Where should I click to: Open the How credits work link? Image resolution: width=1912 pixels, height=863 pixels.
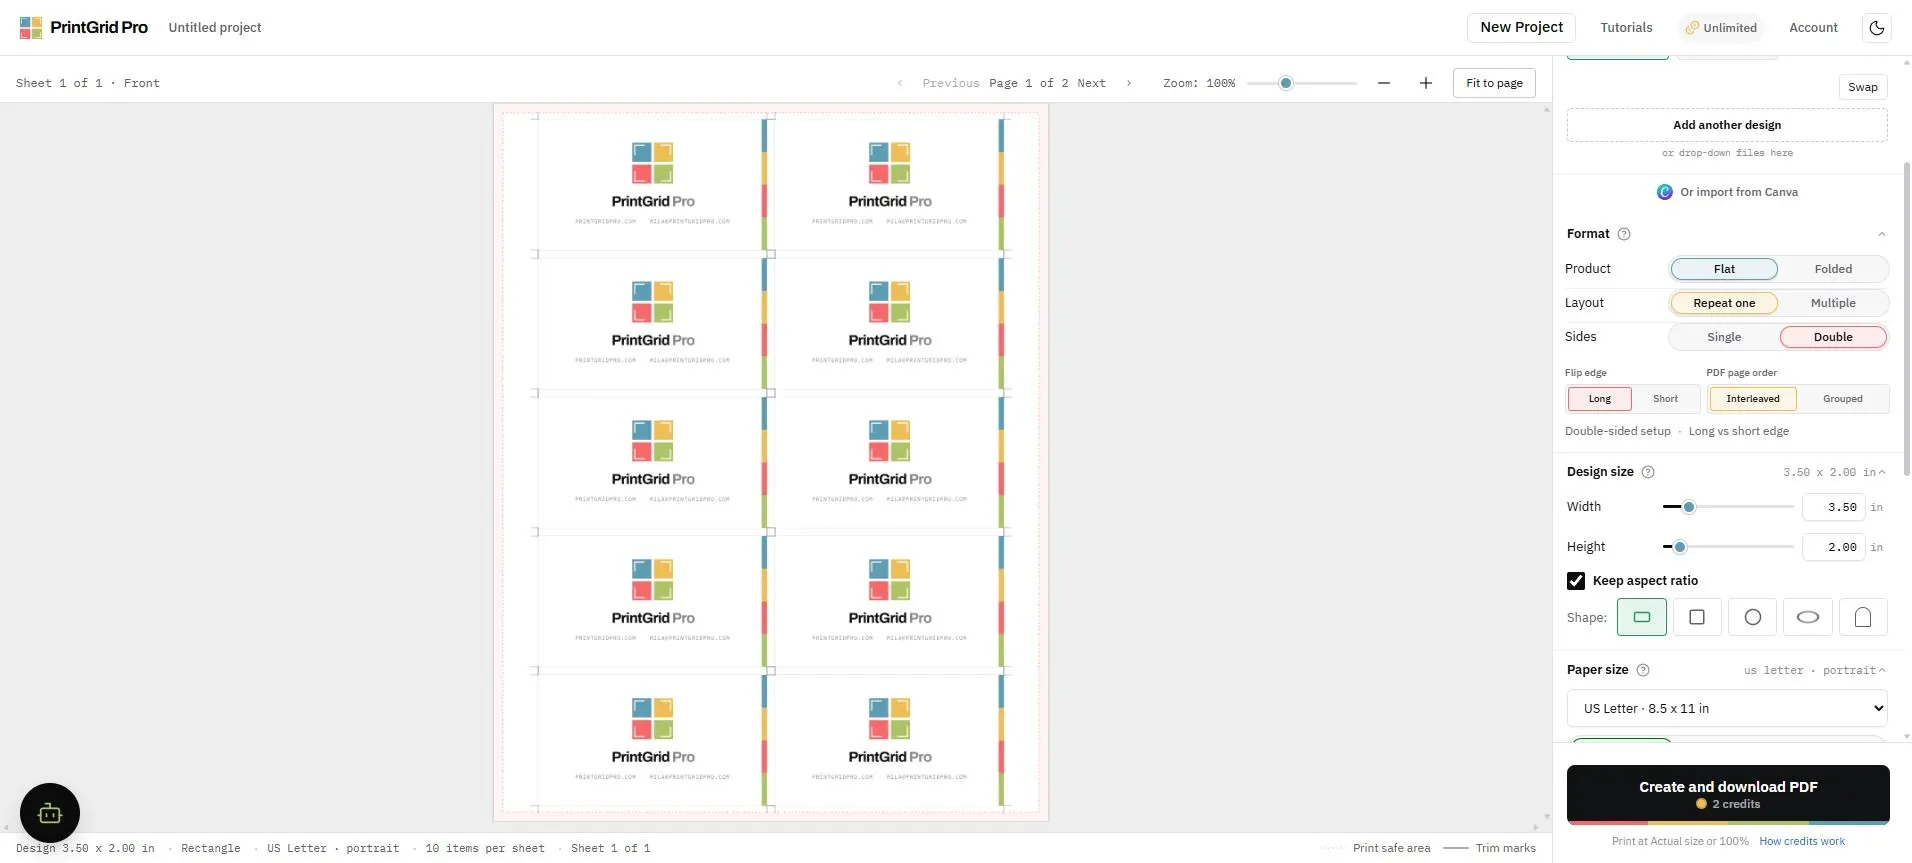click(1802, 841)
